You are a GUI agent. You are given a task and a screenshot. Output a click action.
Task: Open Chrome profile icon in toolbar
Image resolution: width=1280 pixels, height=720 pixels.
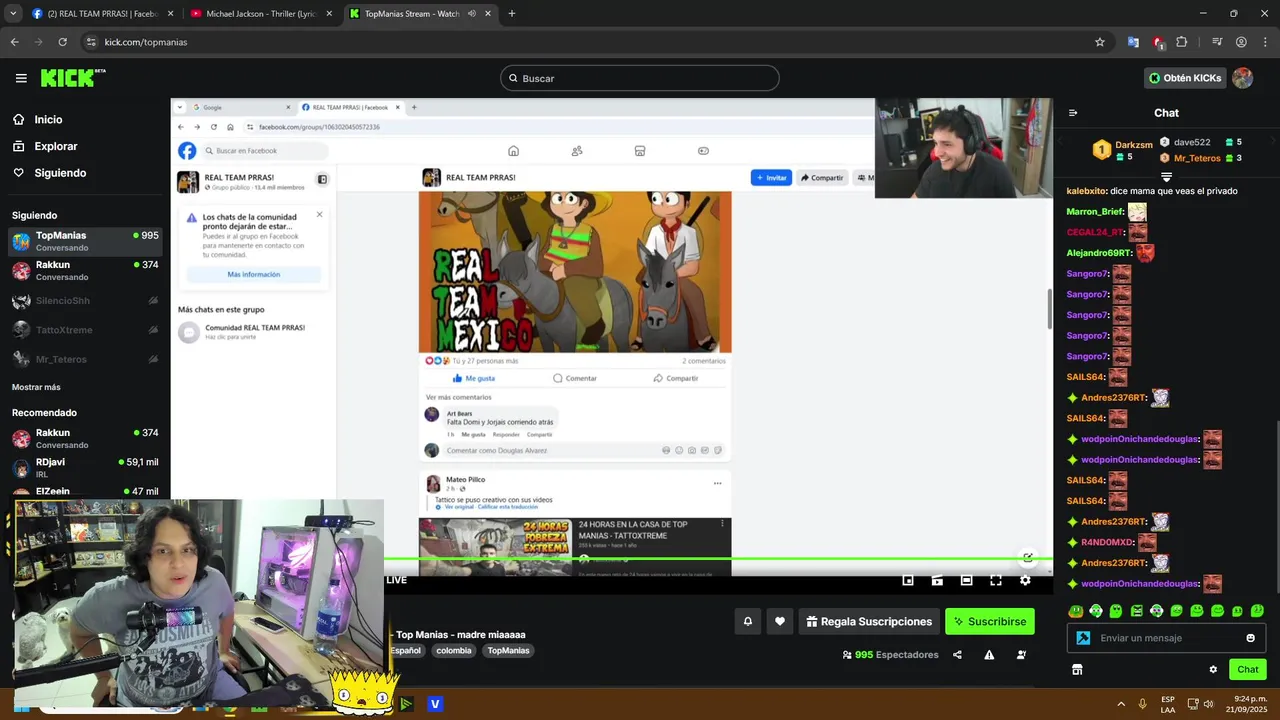pyautogui.click(x=1241, y=42)
